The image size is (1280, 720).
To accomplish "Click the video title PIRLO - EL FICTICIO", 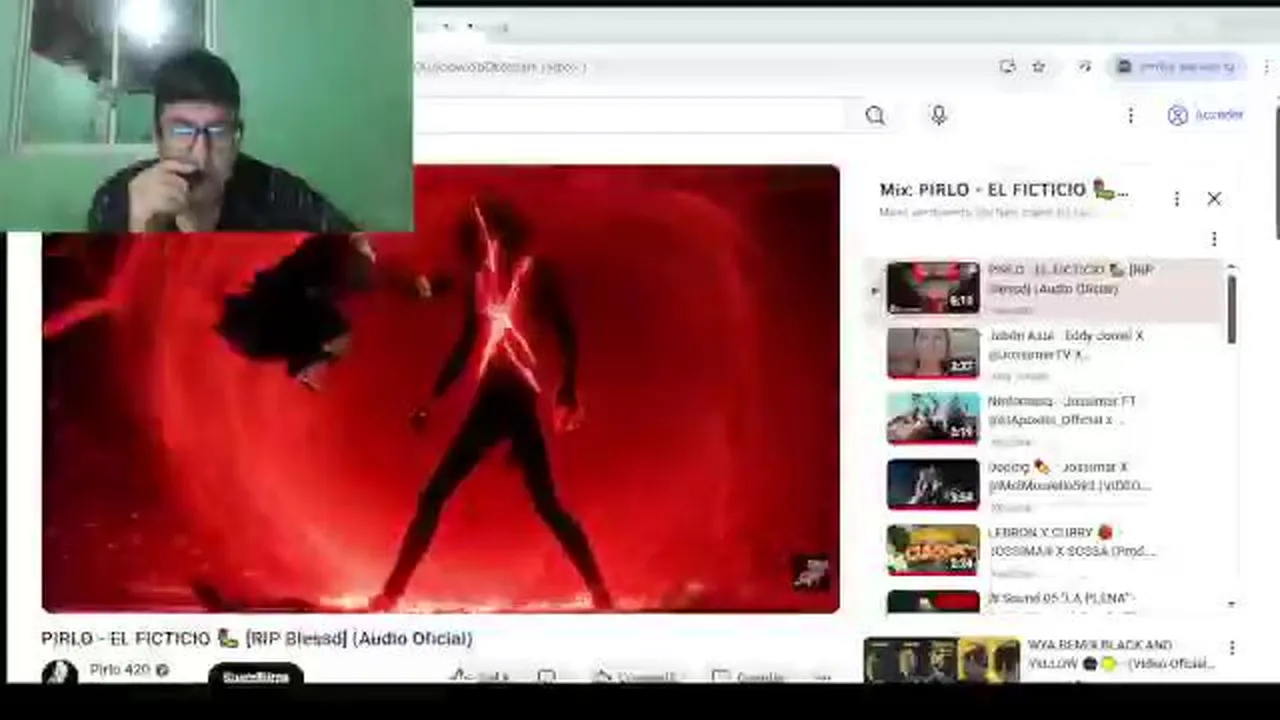I will coord(257,638).
